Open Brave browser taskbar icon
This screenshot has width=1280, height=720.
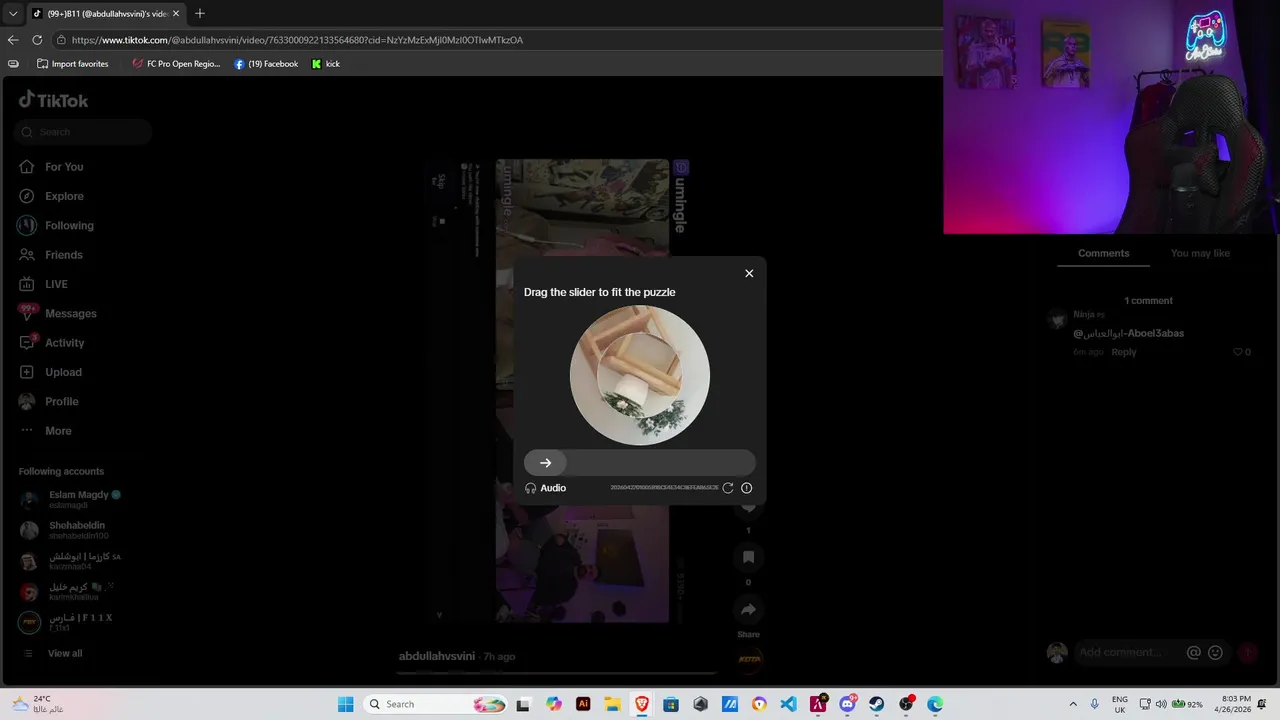[x=641, y=704]
